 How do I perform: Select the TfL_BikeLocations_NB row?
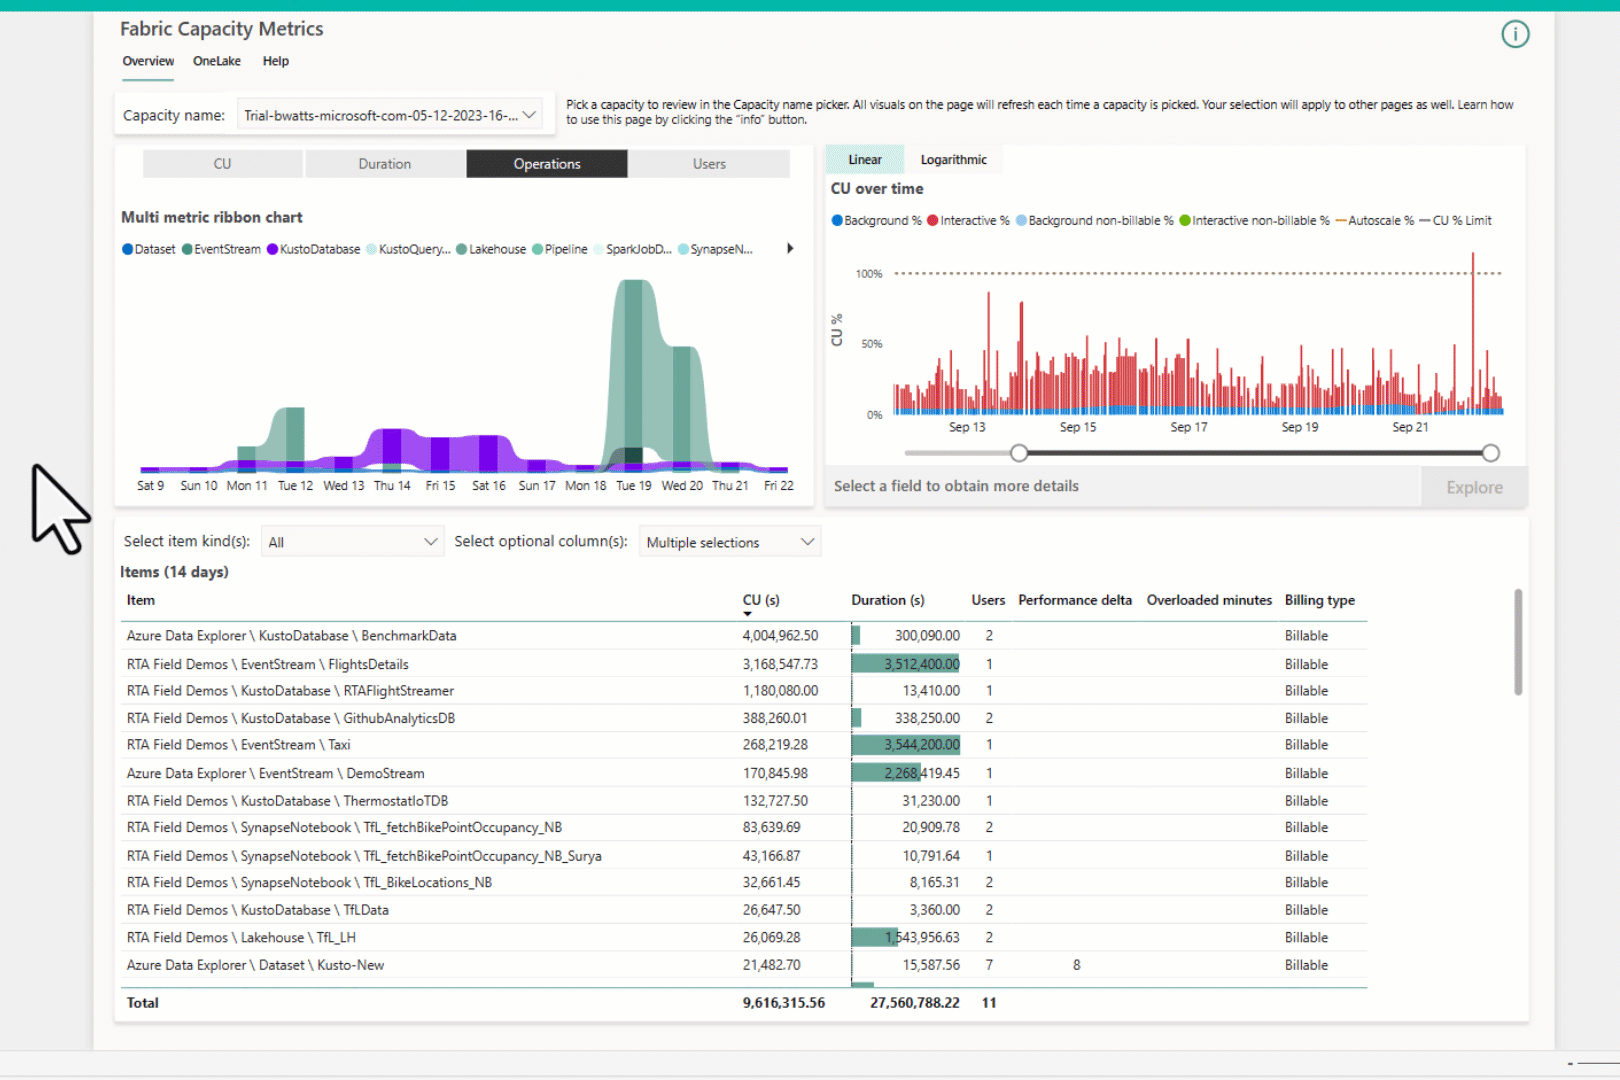point(743,883)
